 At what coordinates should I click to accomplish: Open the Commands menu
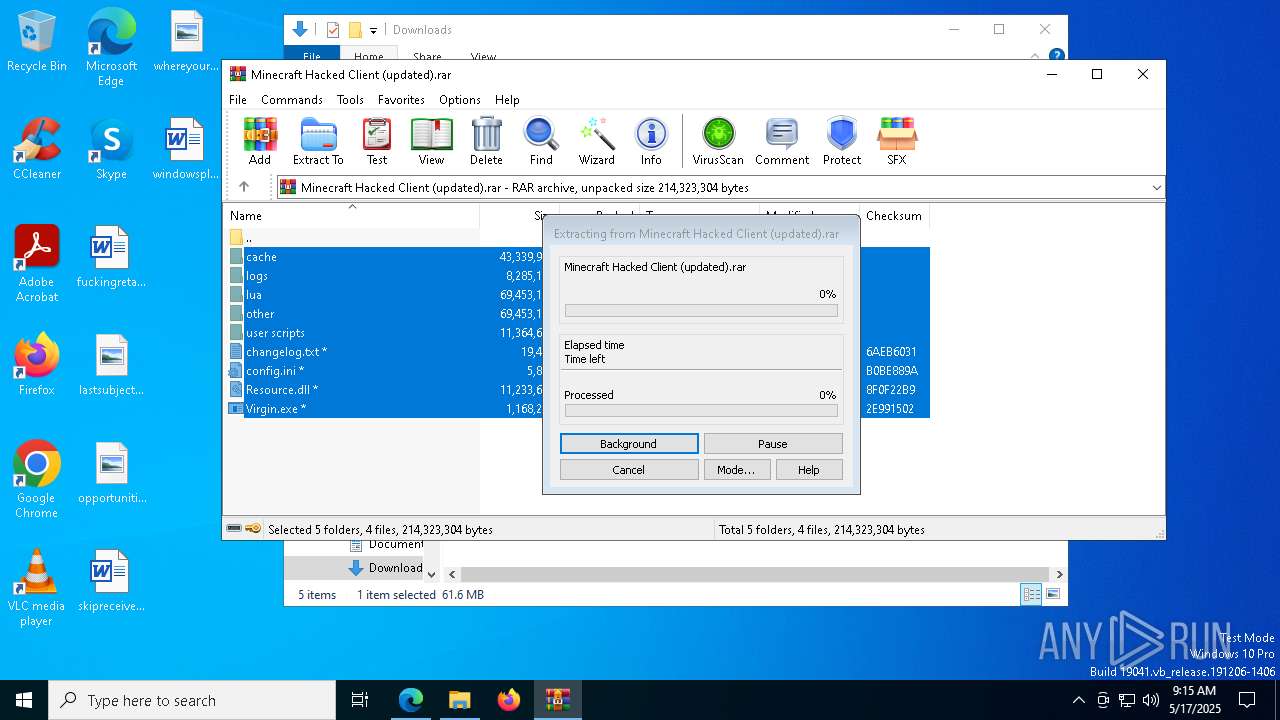[292, 100]
